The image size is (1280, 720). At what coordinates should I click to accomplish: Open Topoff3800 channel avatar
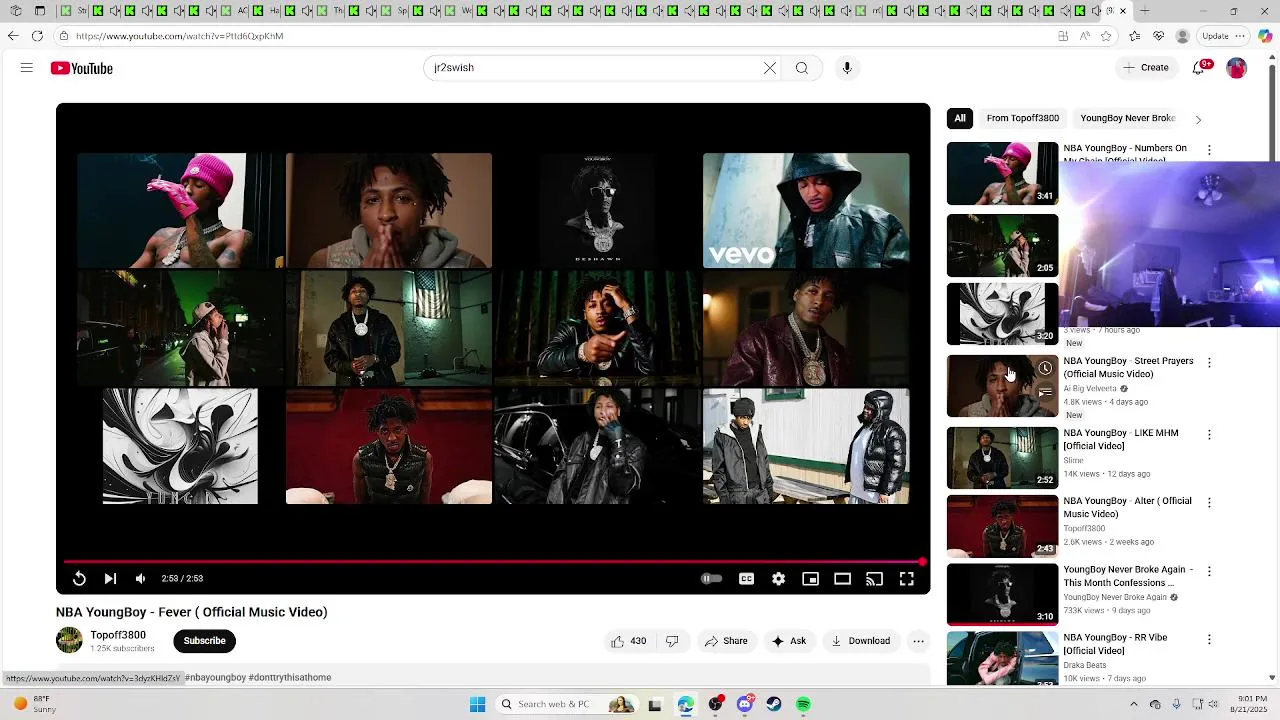click(x=69, y=640)
